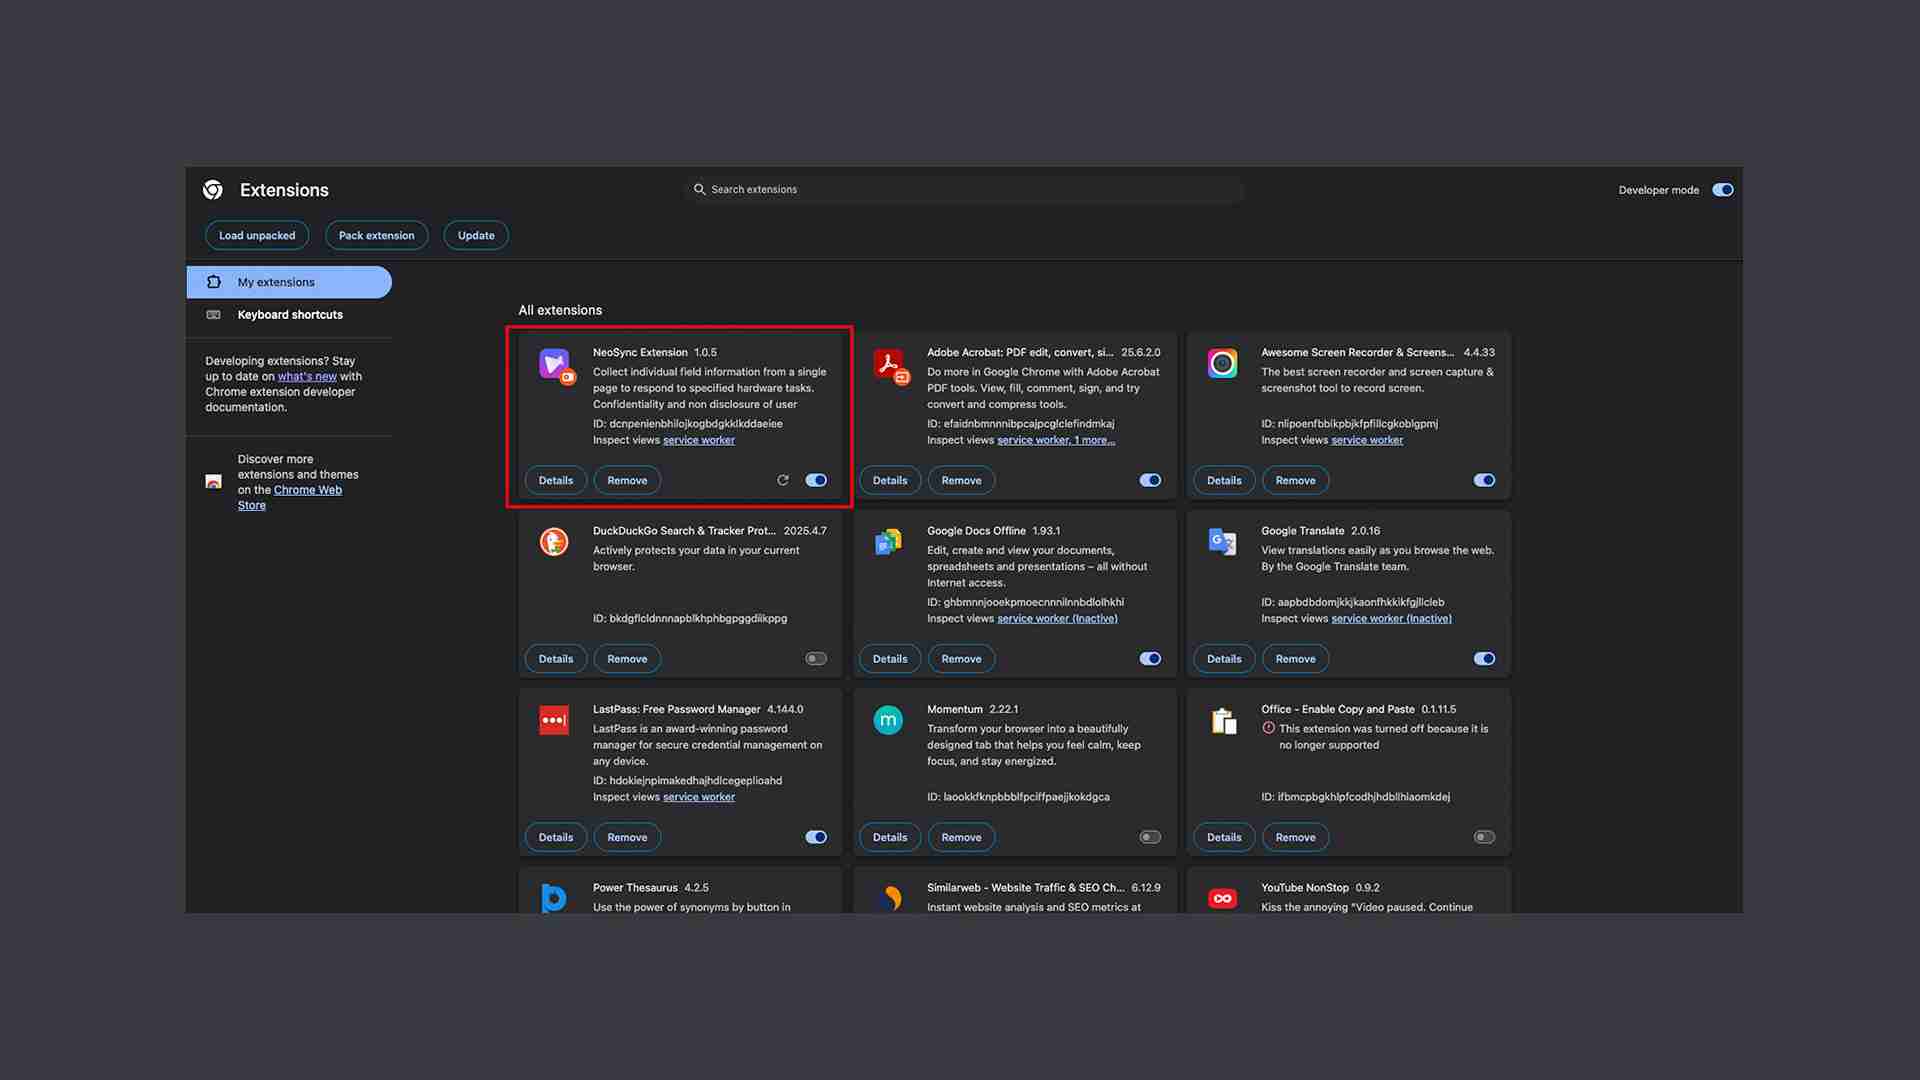Disable the LastPass extension toggle

click(816, 837)
